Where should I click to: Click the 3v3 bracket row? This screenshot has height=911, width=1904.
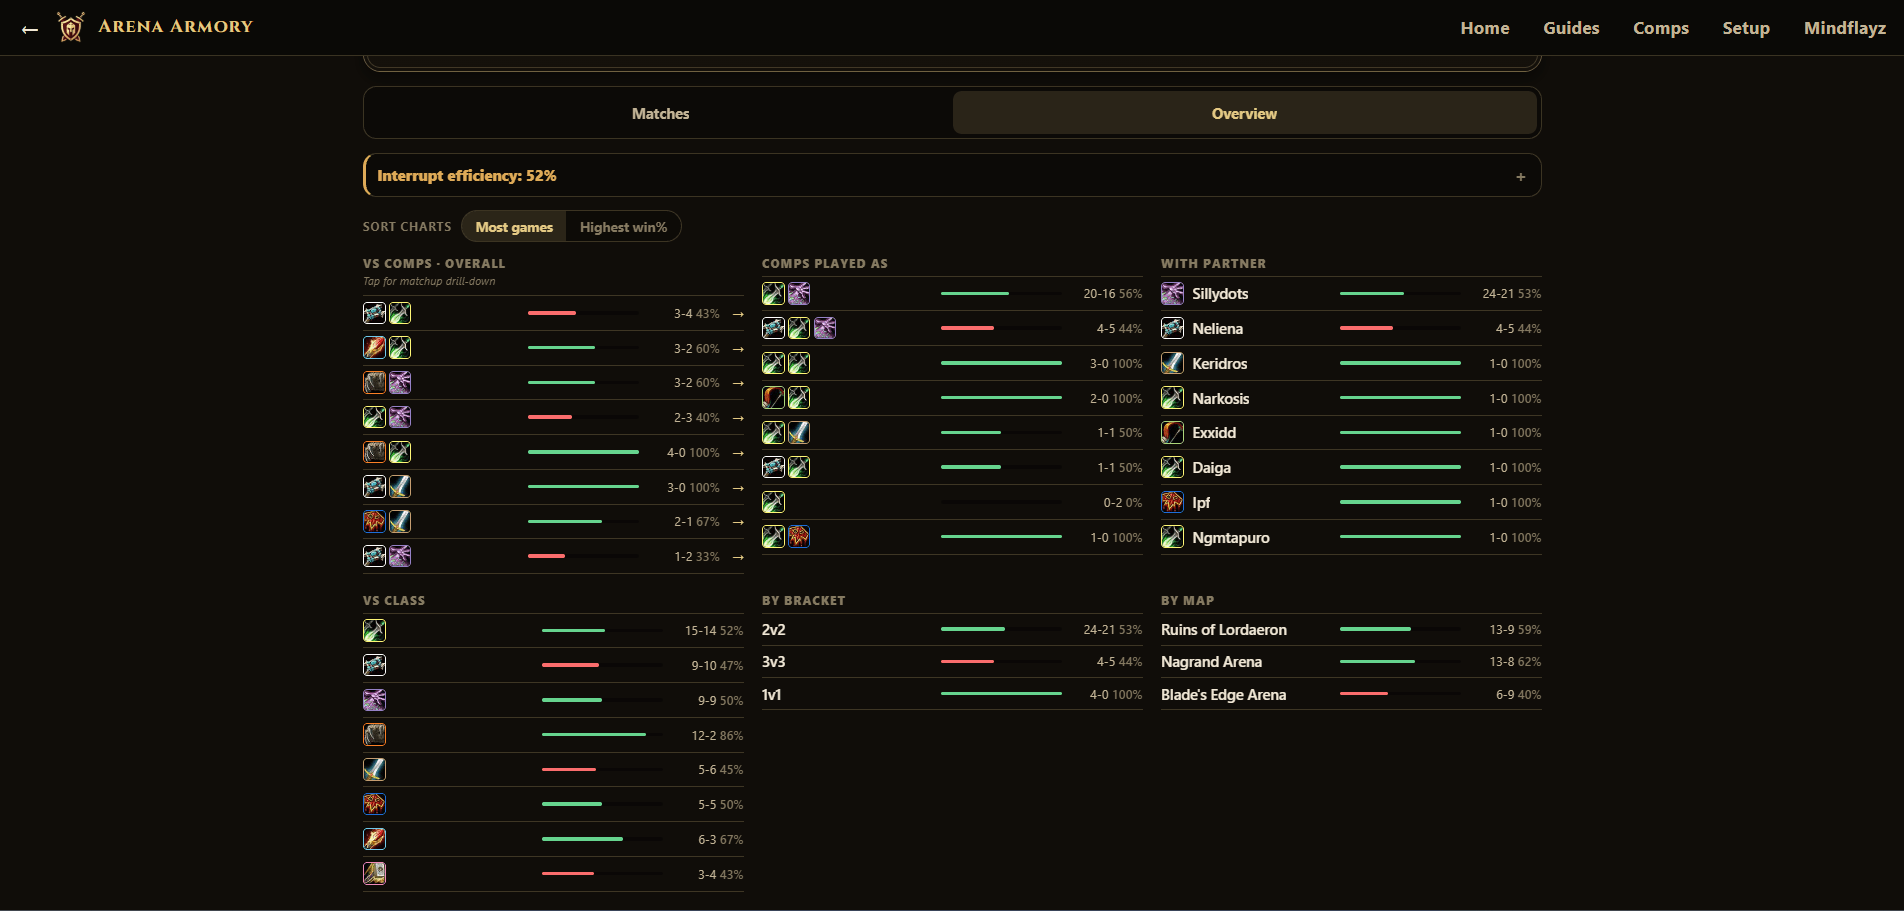point(952,662)
